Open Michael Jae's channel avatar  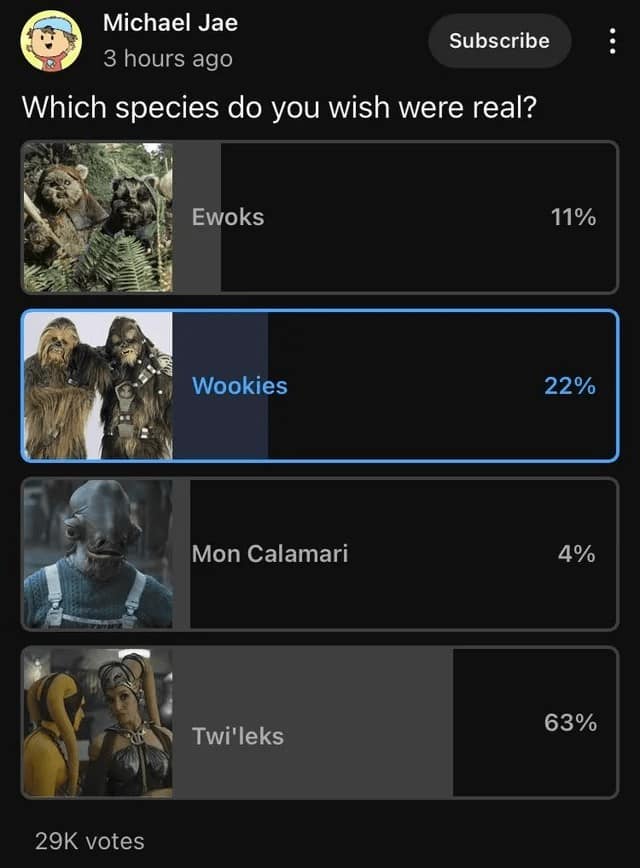click(x=51, y=41)
